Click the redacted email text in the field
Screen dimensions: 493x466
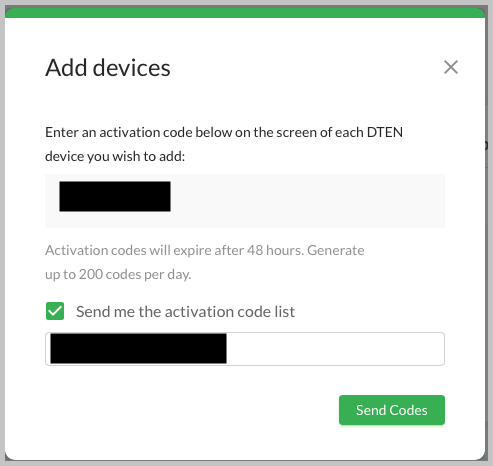click(138, 348)
